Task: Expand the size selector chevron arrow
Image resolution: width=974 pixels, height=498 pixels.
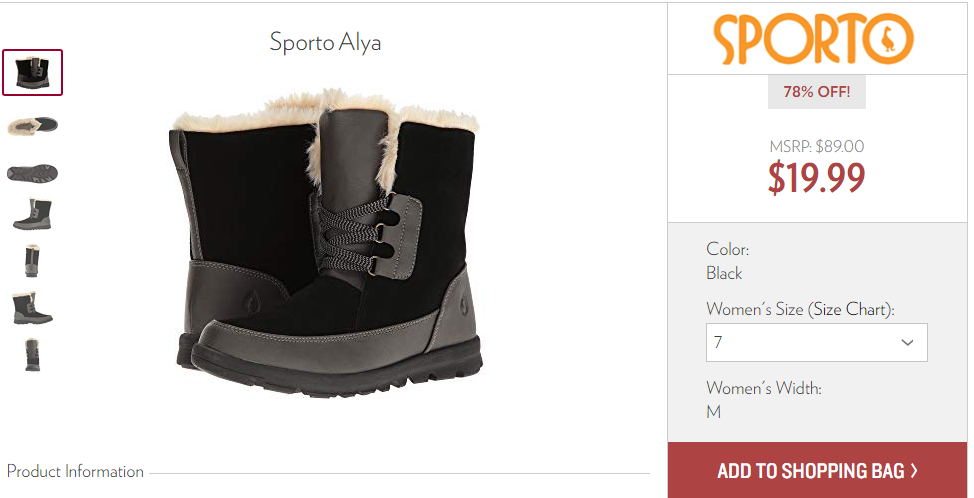Action: 907,342
